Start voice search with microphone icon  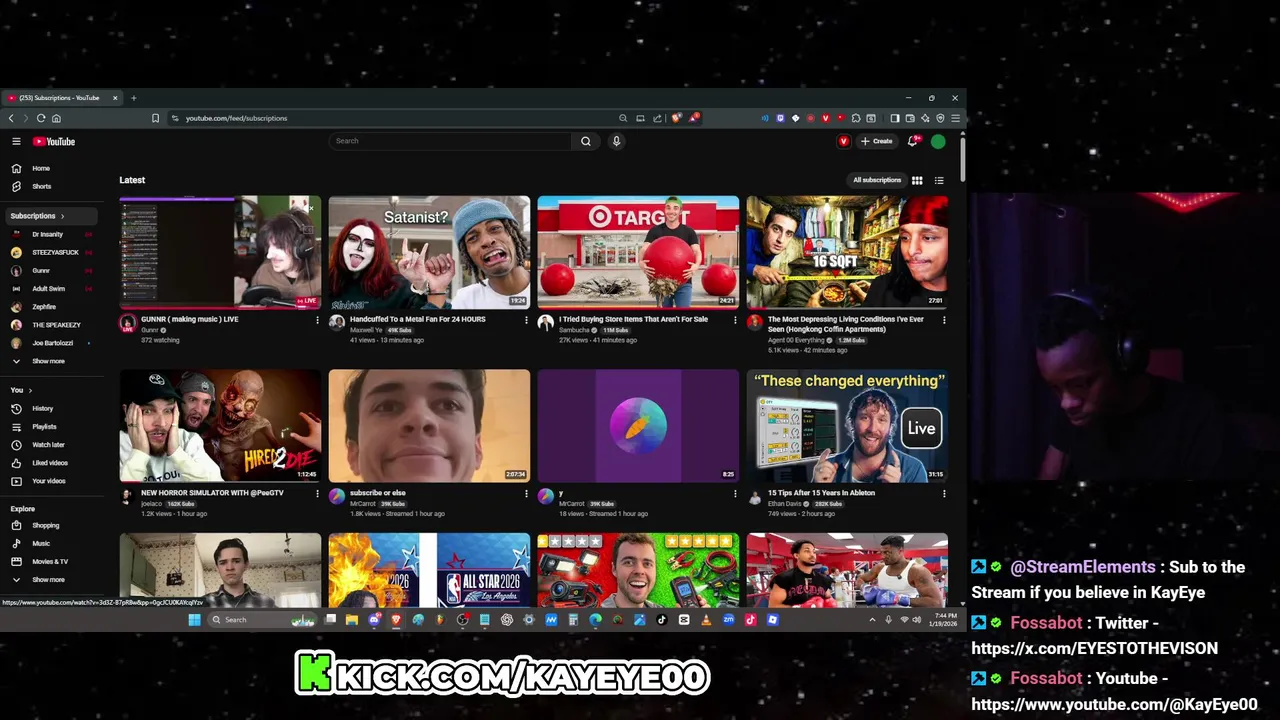616,141
